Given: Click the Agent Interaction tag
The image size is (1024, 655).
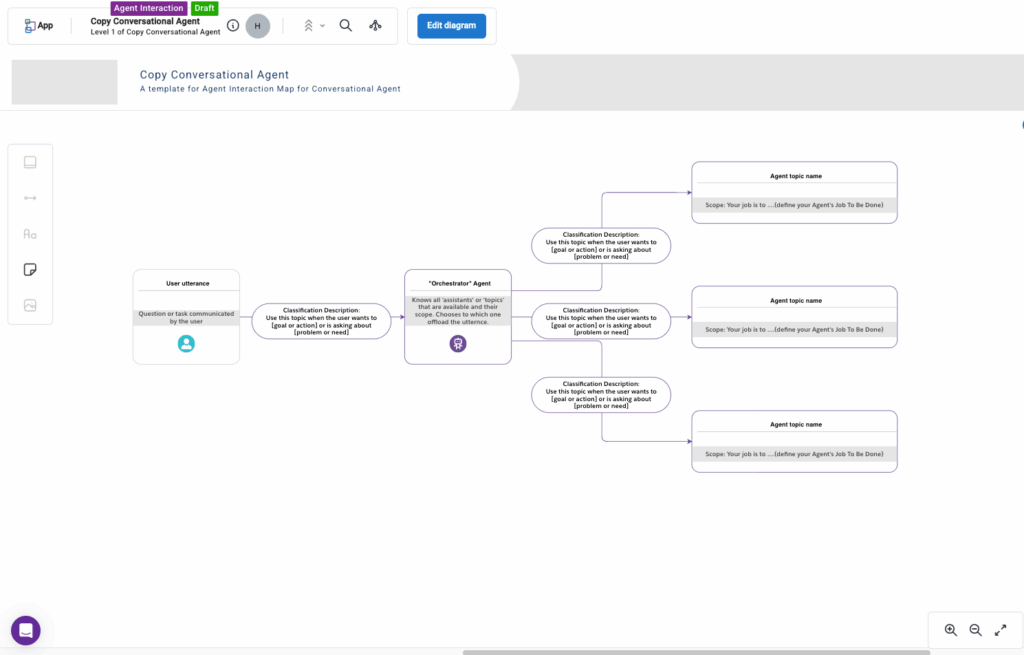Looking at the screenshot, I should [x=148, y=8].
